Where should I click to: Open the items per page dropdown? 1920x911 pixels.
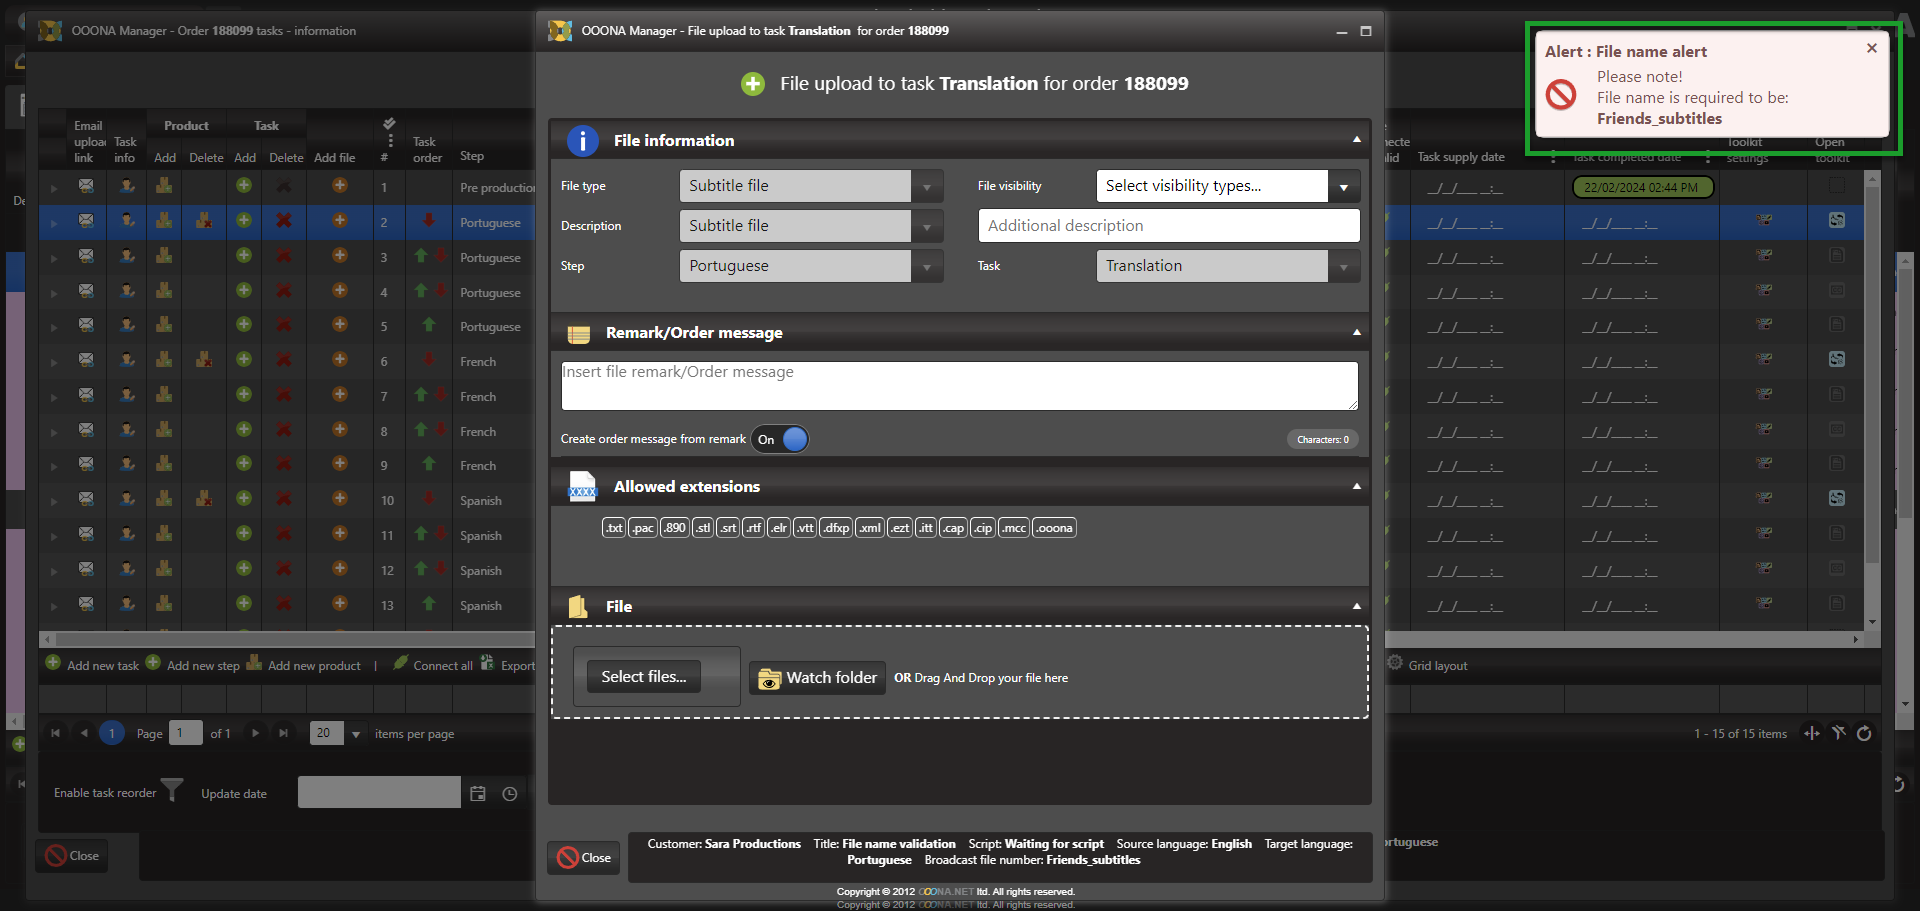(x=355, y=734)
